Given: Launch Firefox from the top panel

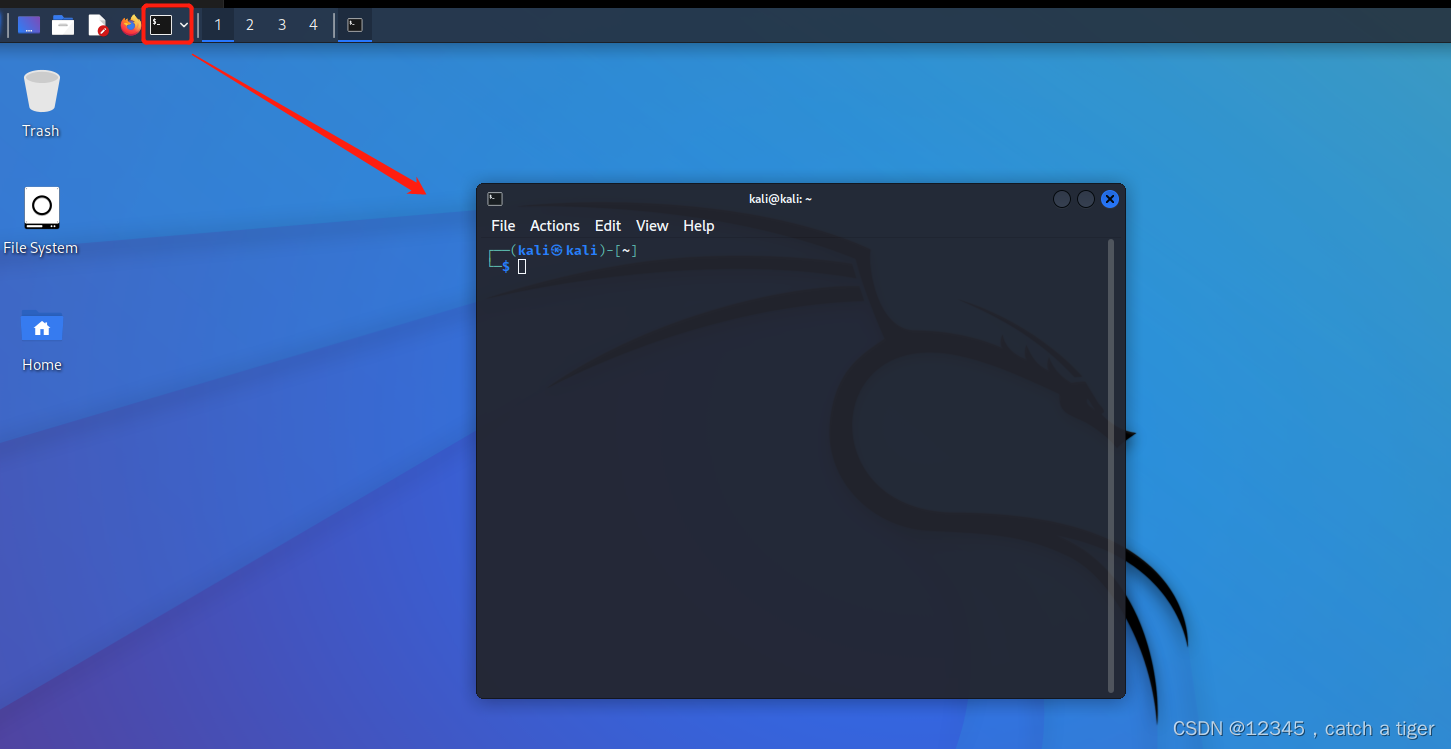Looking at the screenshot, I should click(x=131, y=25).
